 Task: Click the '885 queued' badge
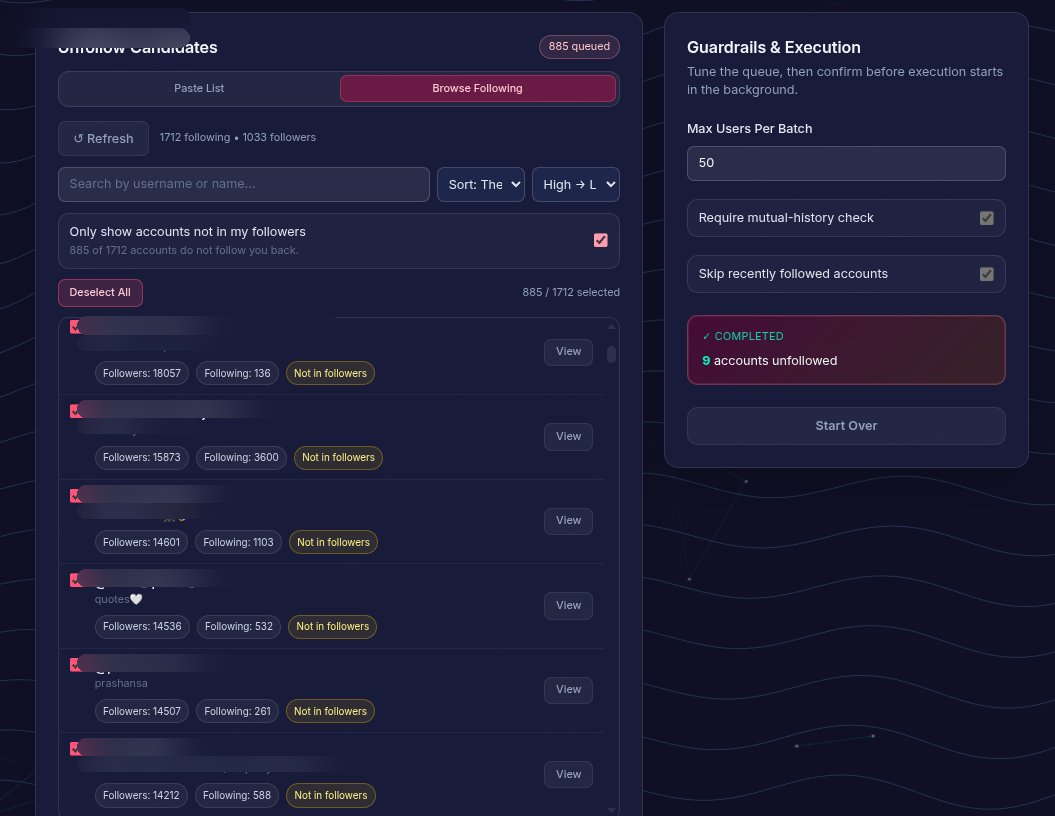point(579,47)
